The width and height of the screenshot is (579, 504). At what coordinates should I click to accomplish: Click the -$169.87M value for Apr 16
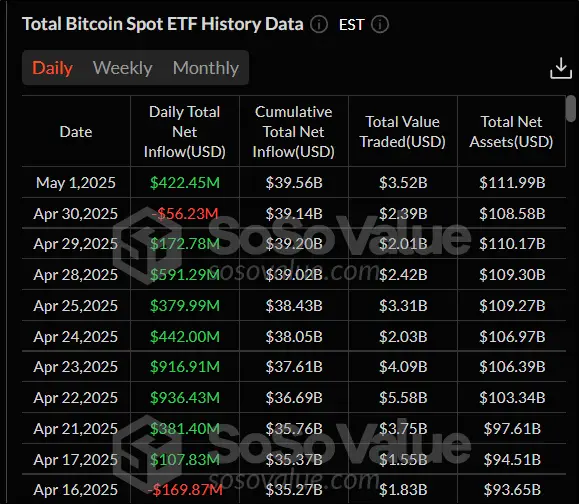[x=185, y=490]
